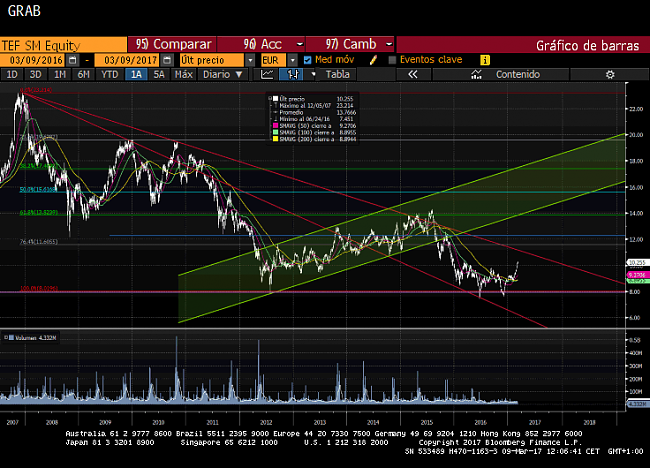Viewport: 650px width, 468px height.
Task: Select the bar chart type icon
Action: point(293,75)
